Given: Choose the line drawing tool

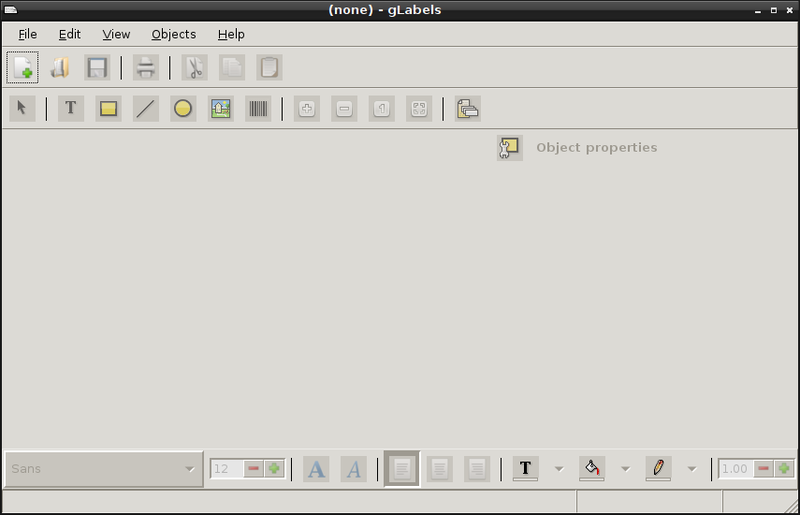Looking at the screenshot, I should pos(146,108).
